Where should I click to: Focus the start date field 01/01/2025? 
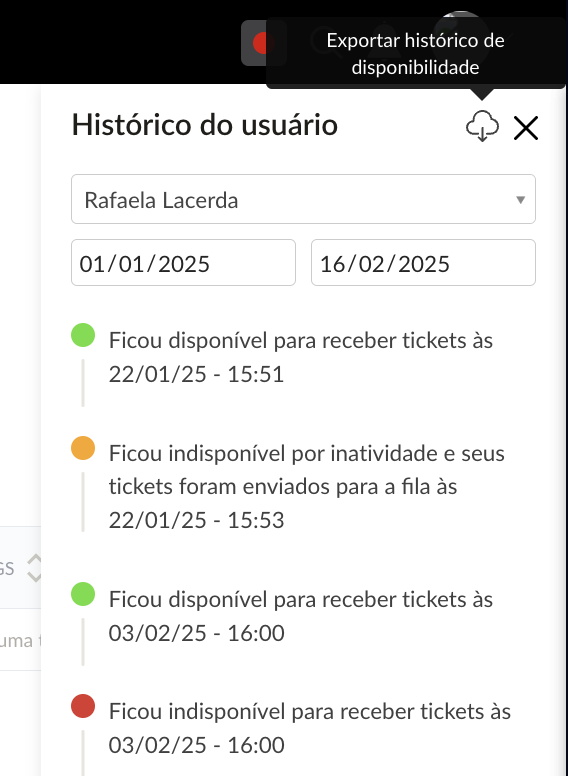(184, 263)
